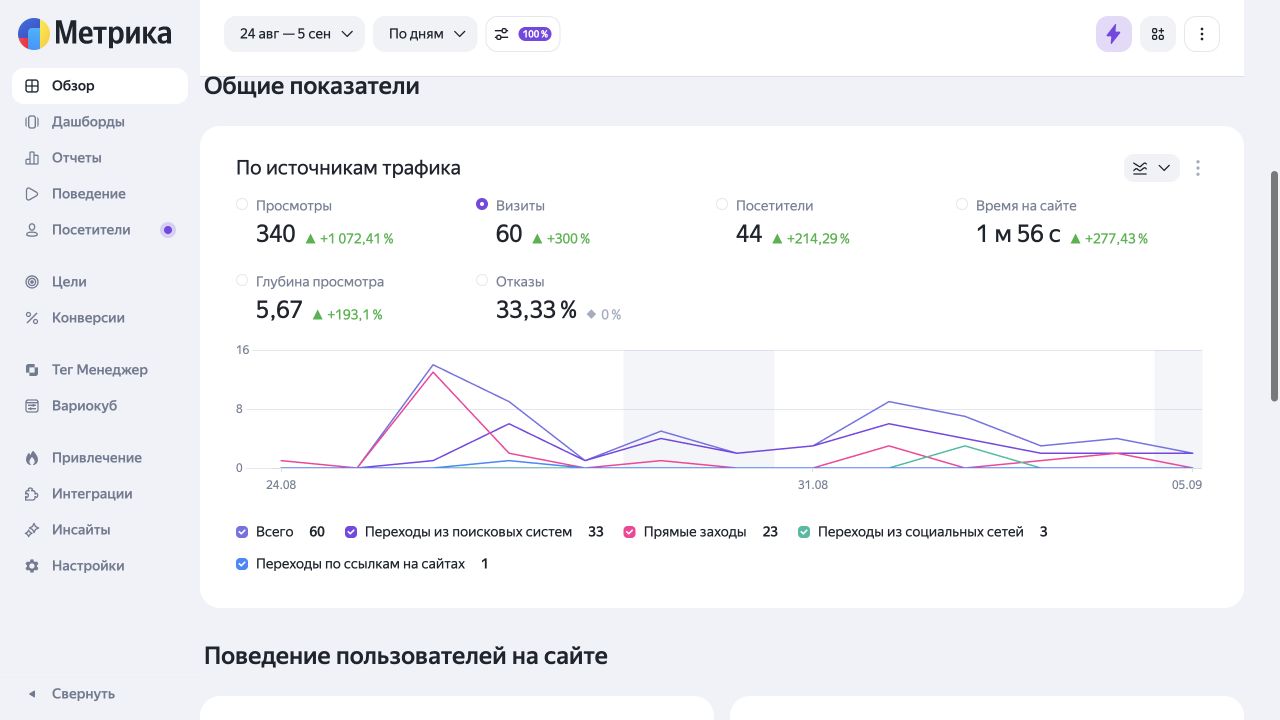Select the Отказы metric radio button

482,280
